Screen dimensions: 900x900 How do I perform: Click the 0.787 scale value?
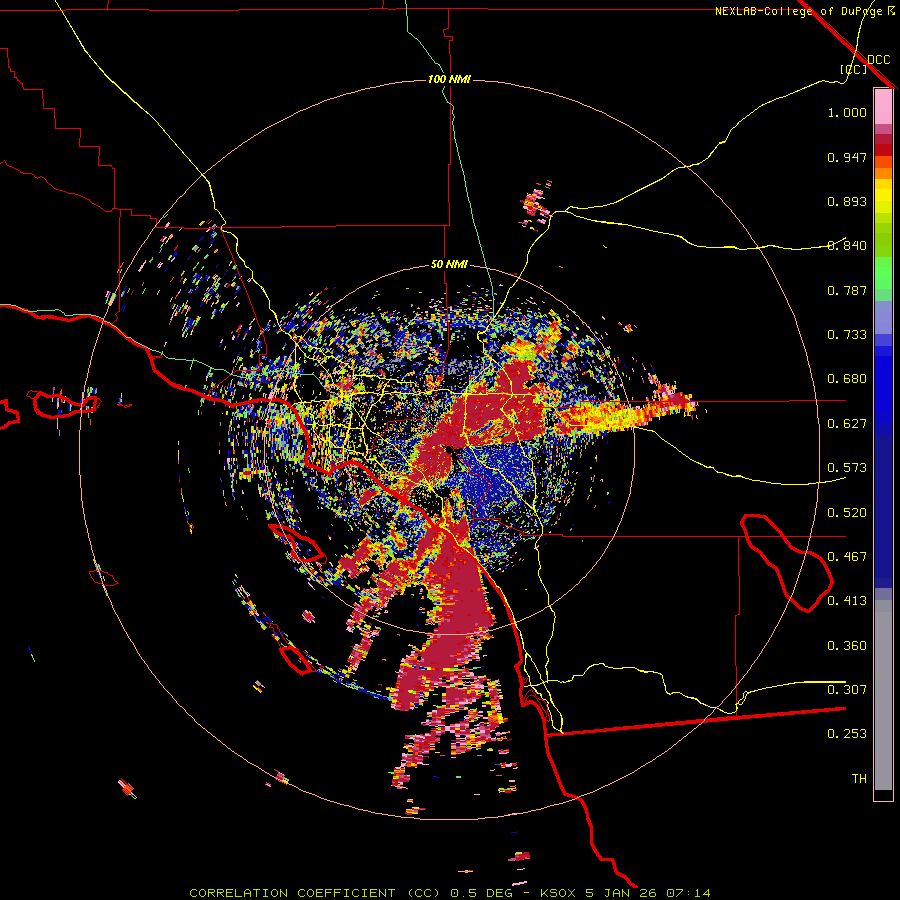[847, 290]
